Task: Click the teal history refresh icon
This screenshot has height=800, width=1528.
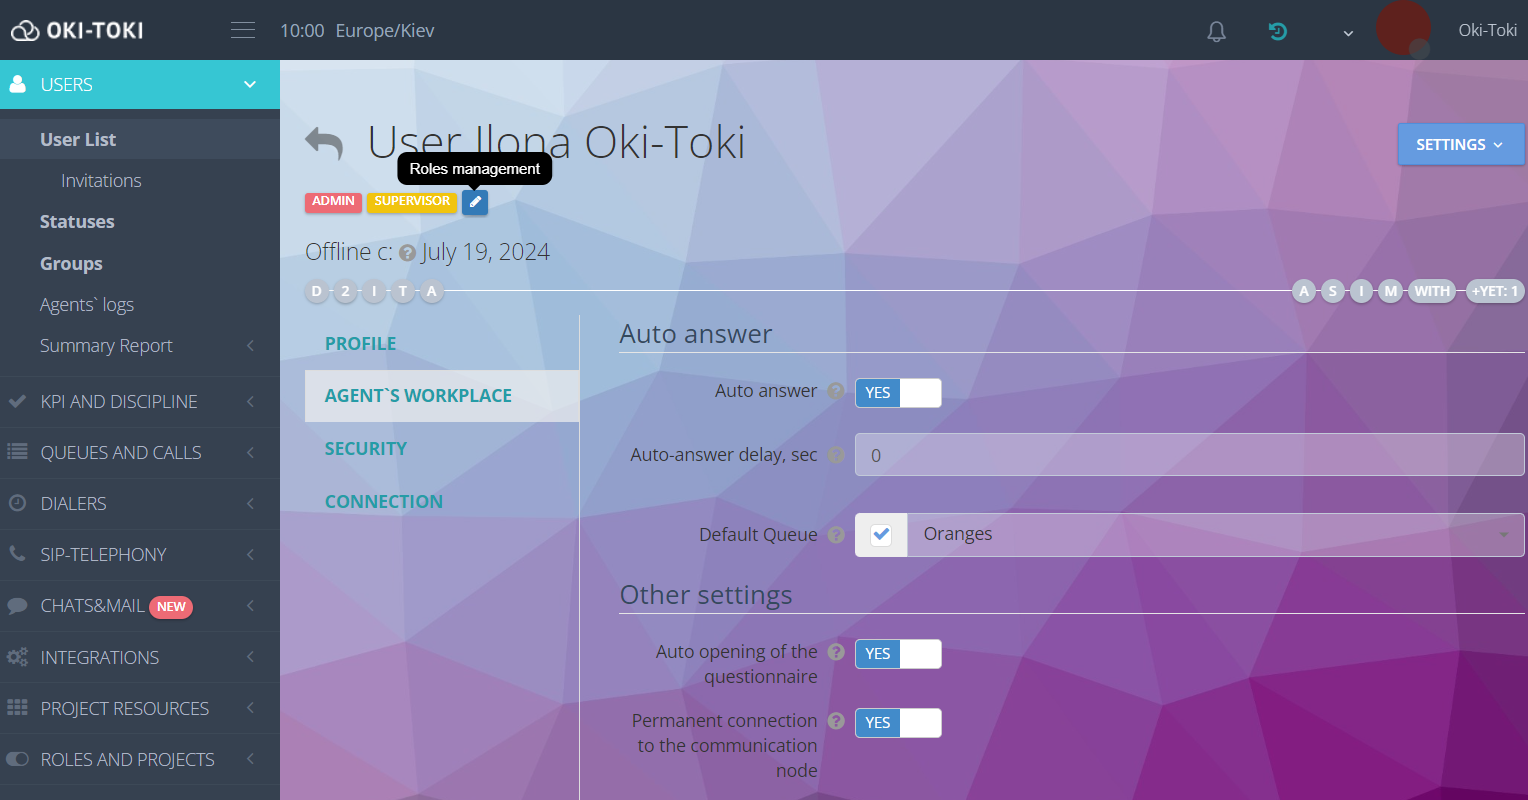Action: (1277, 32)
